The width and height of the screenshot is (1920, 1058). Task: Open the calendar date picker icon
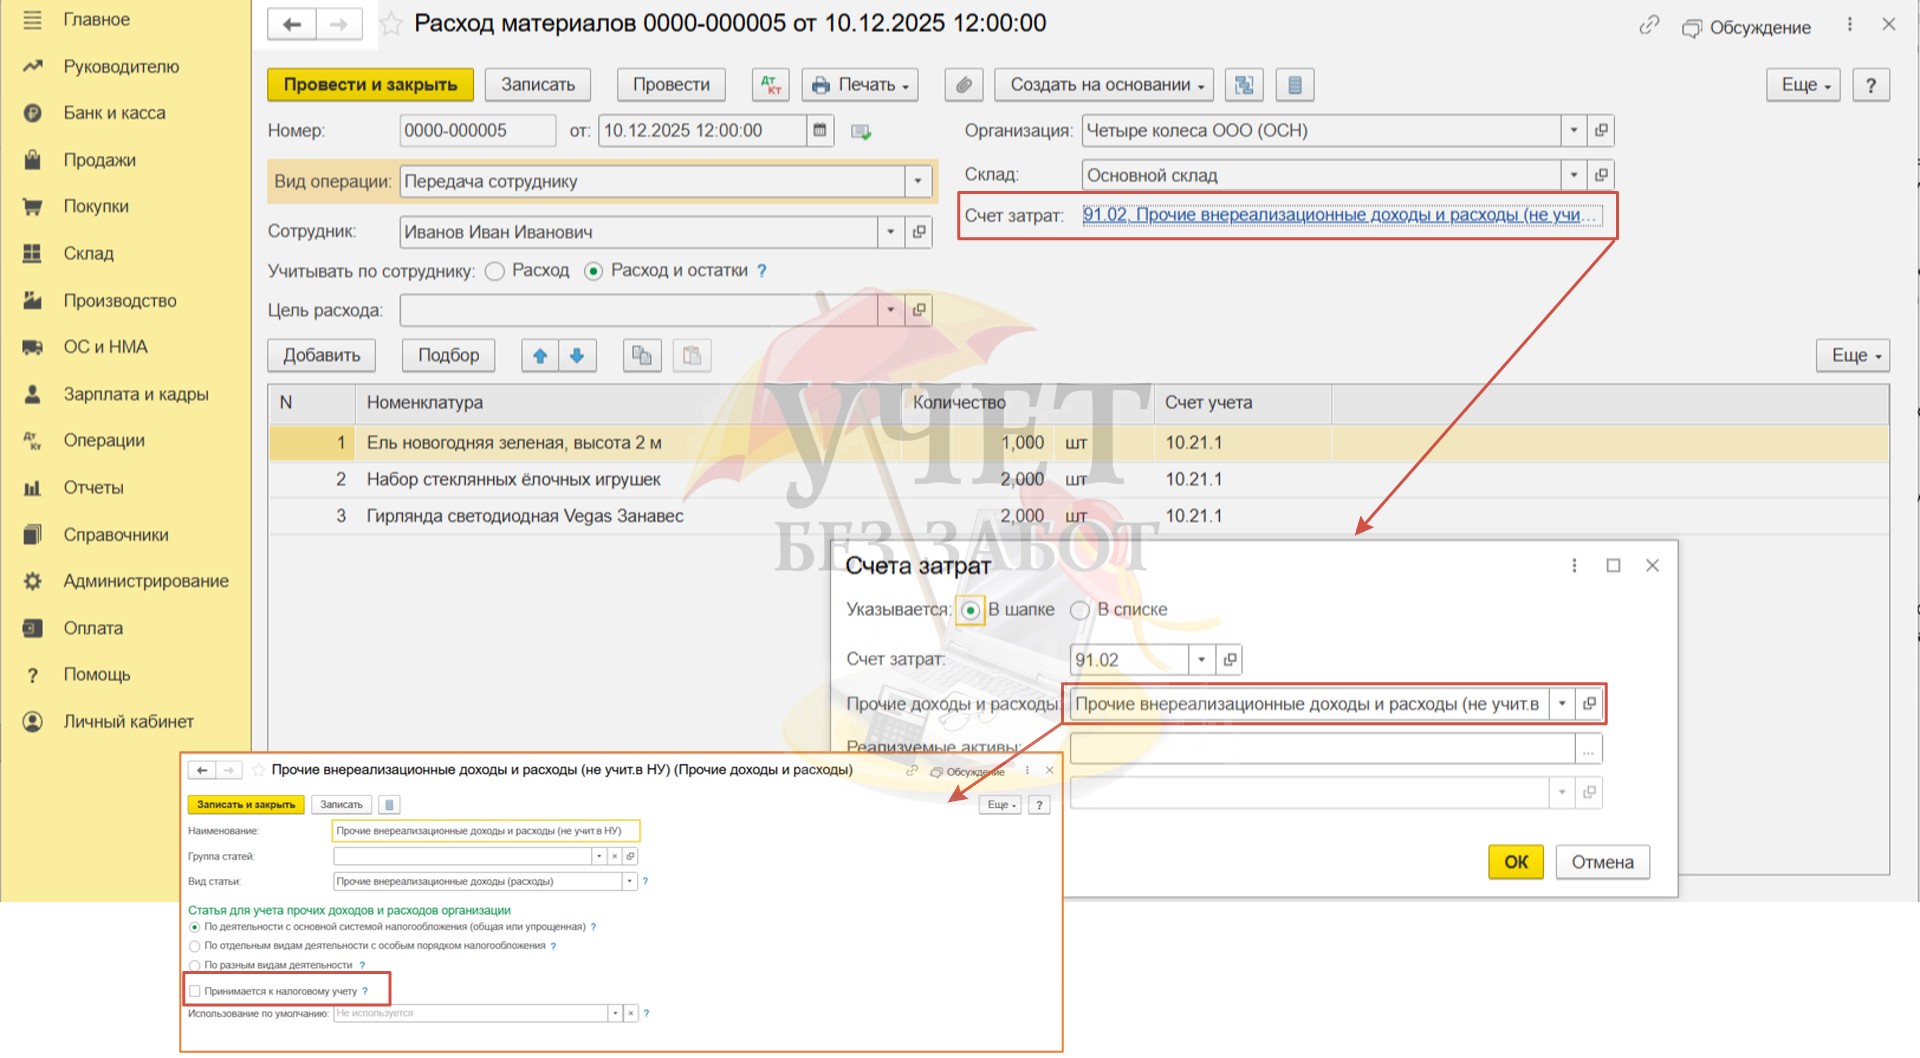(x=820, y=131)
